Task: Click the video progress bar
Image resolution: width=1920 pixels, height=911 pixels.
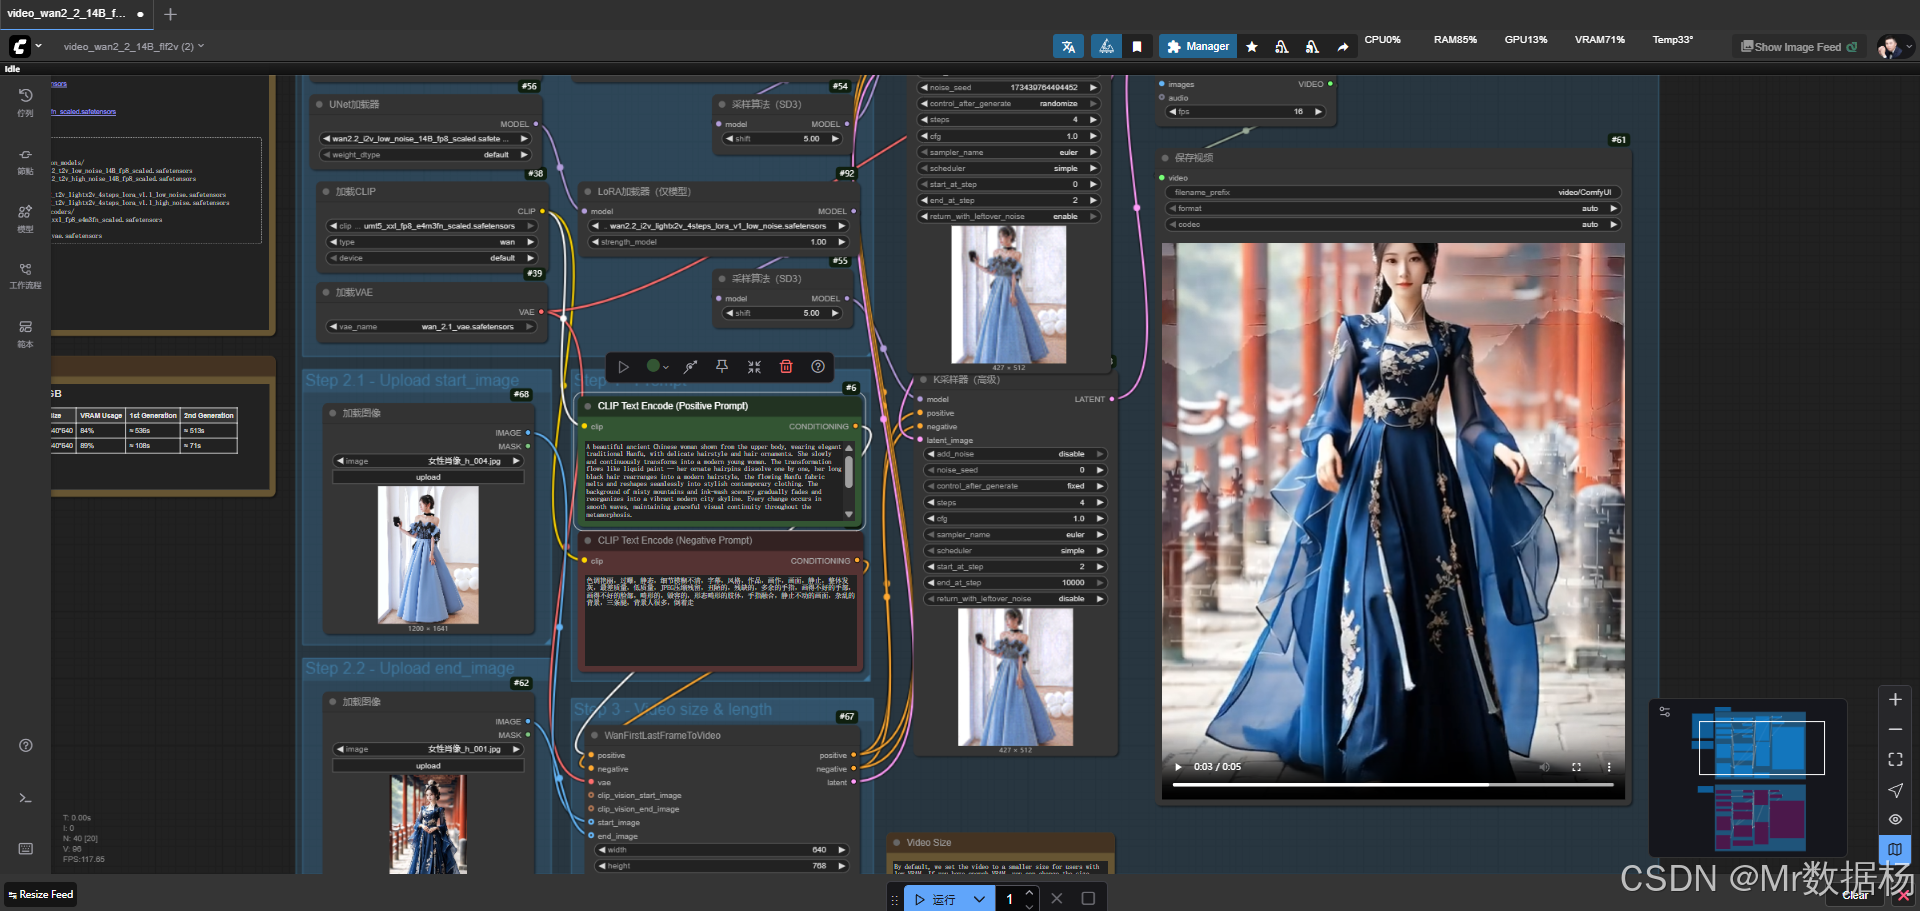Action: coord(1392,785)
